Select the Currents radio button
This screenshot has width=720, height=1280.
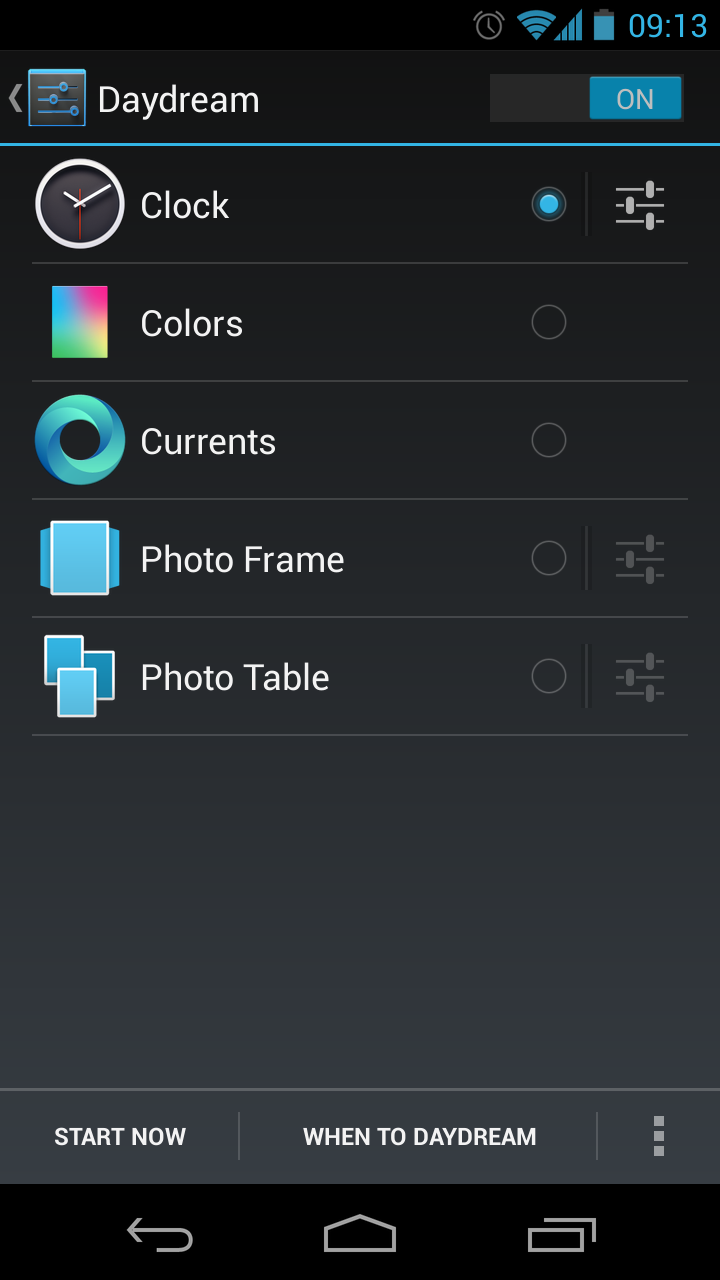[548, 441]
